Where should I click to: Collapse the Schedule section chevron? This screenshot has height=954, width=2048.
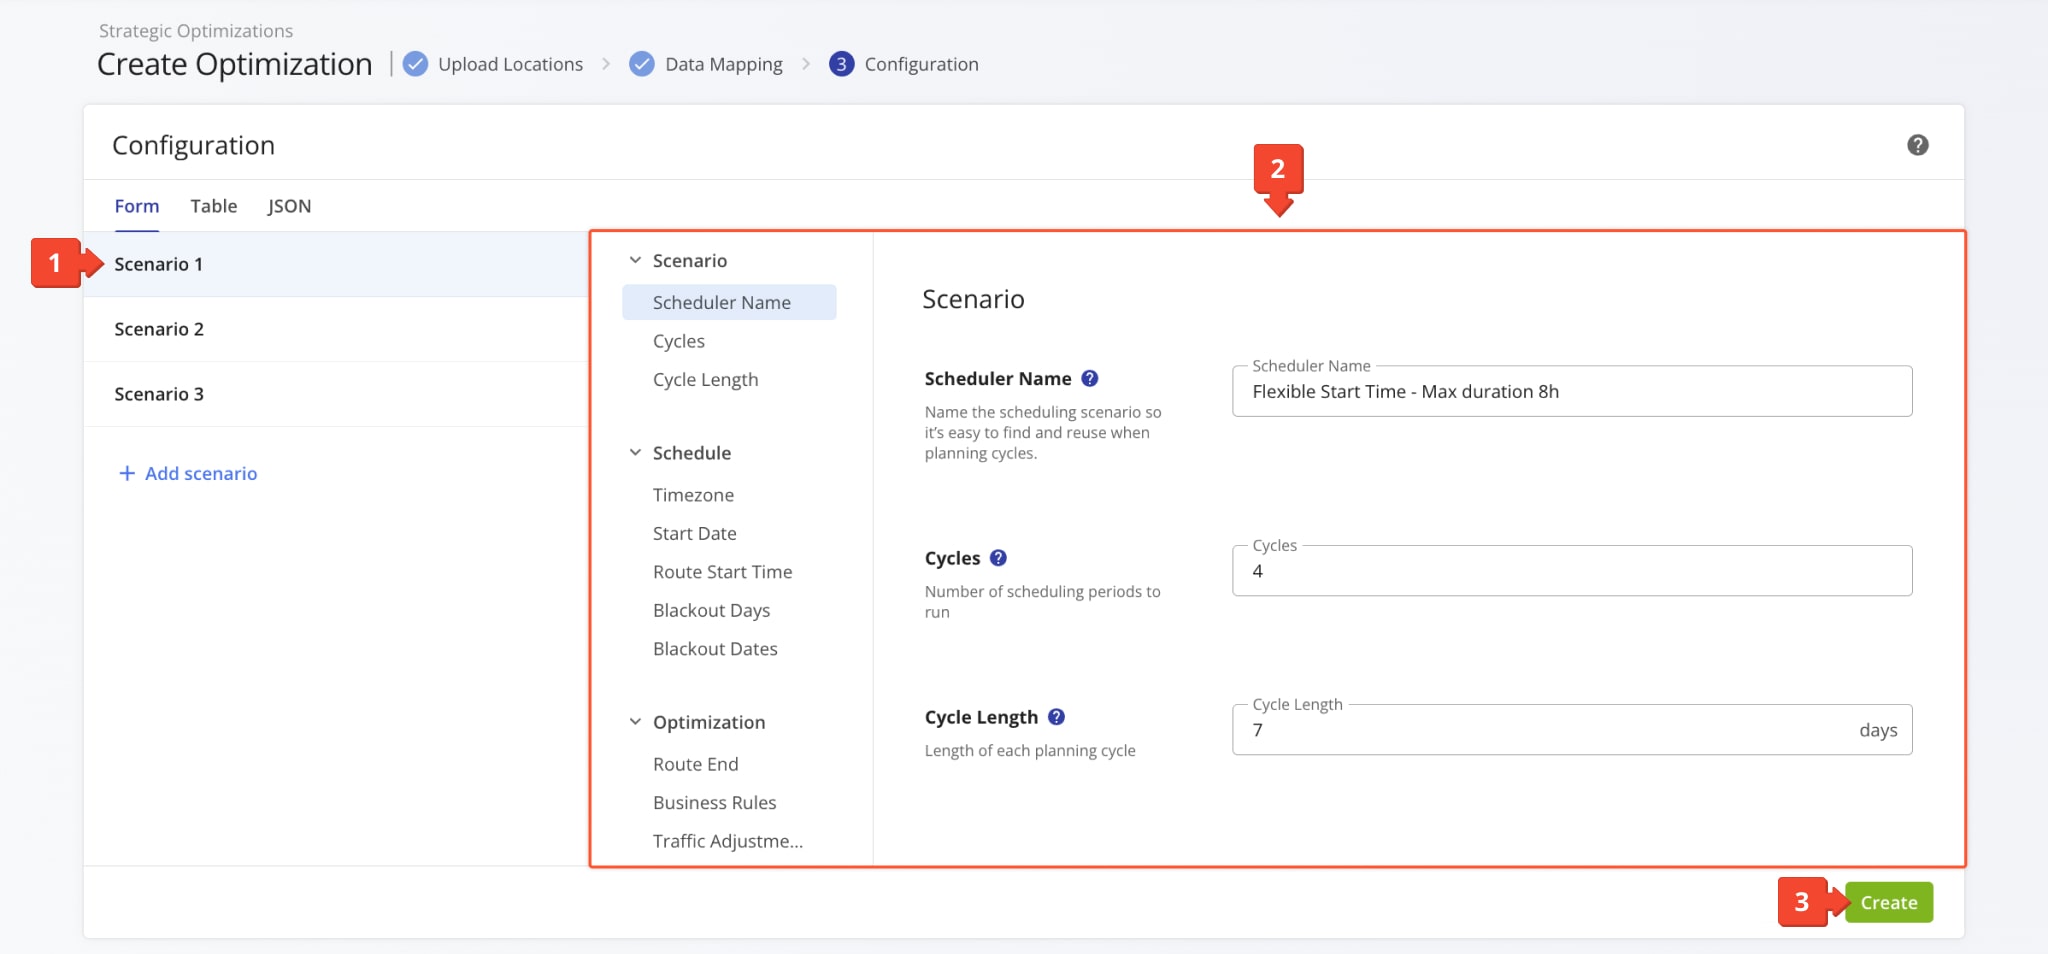click(635, 453)
